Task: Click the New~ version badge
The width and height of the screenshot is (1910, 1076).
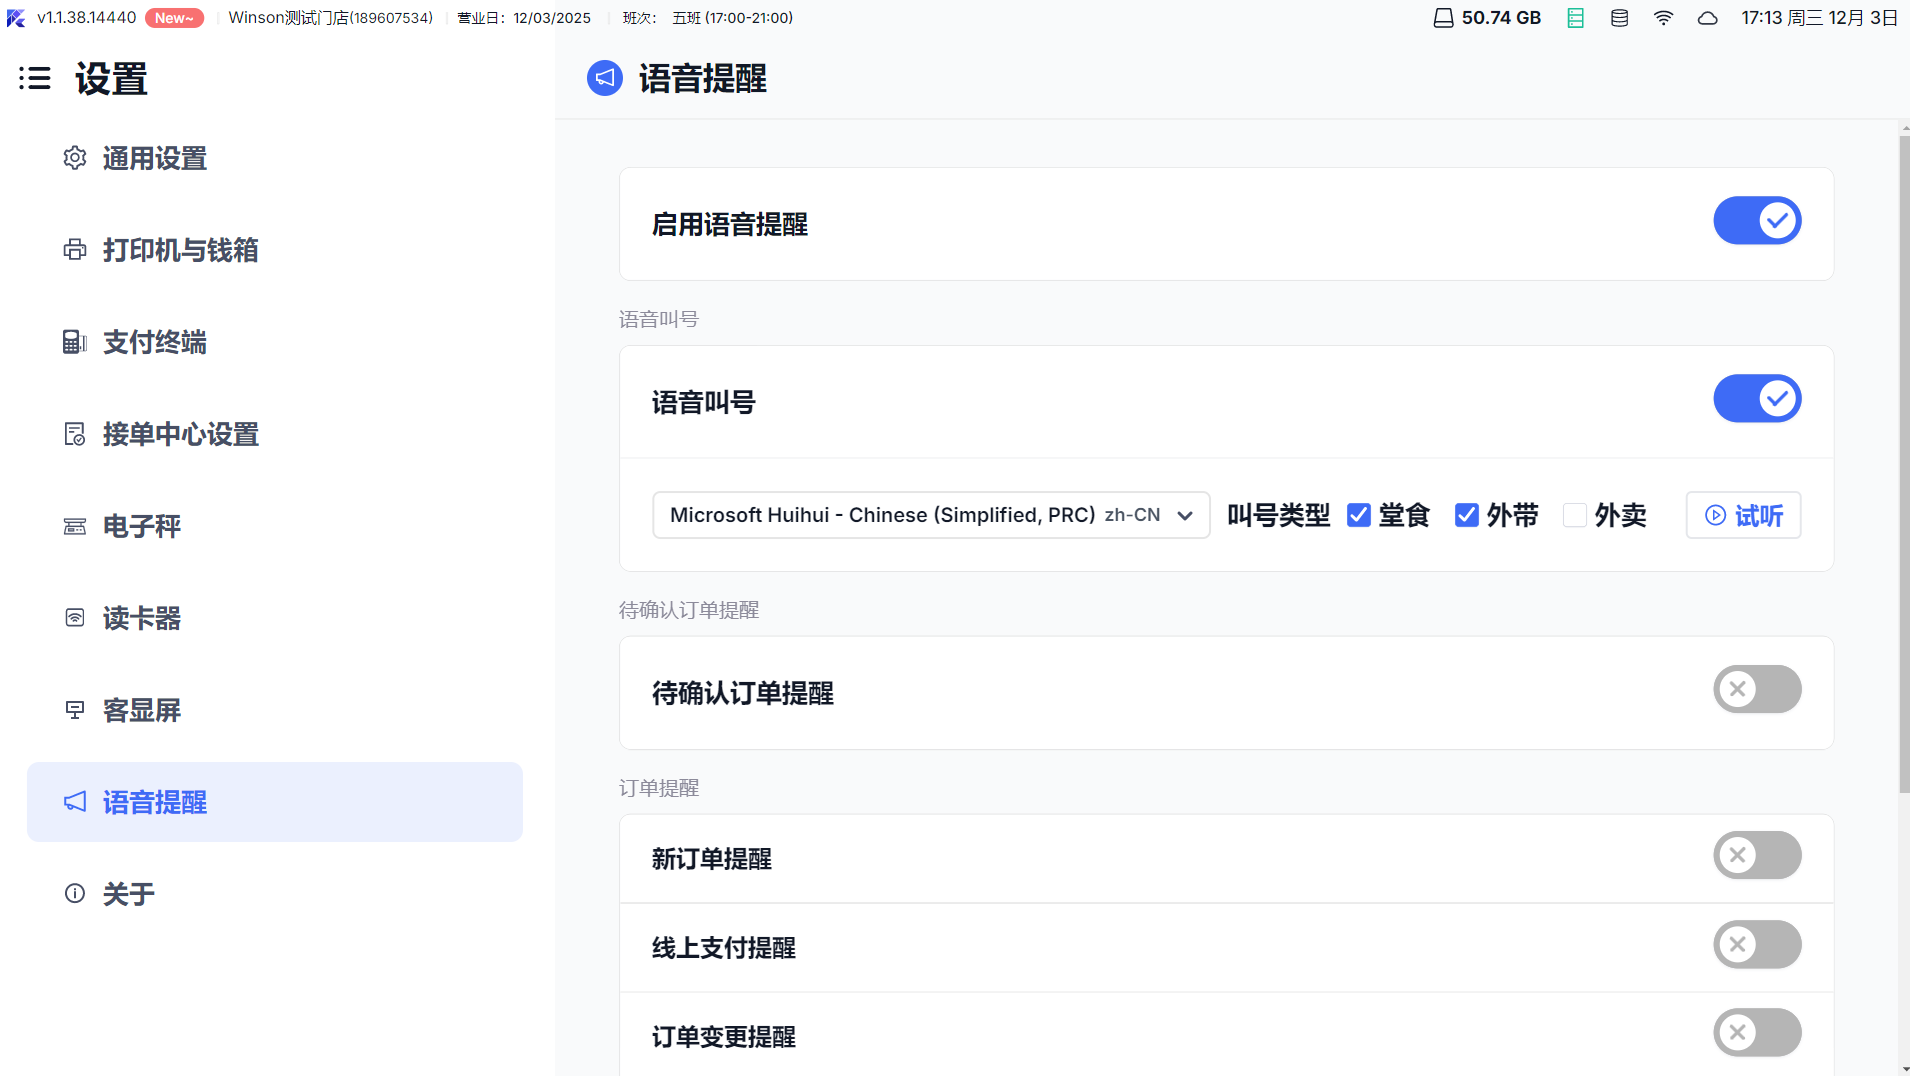Action: tap(174, 18)
